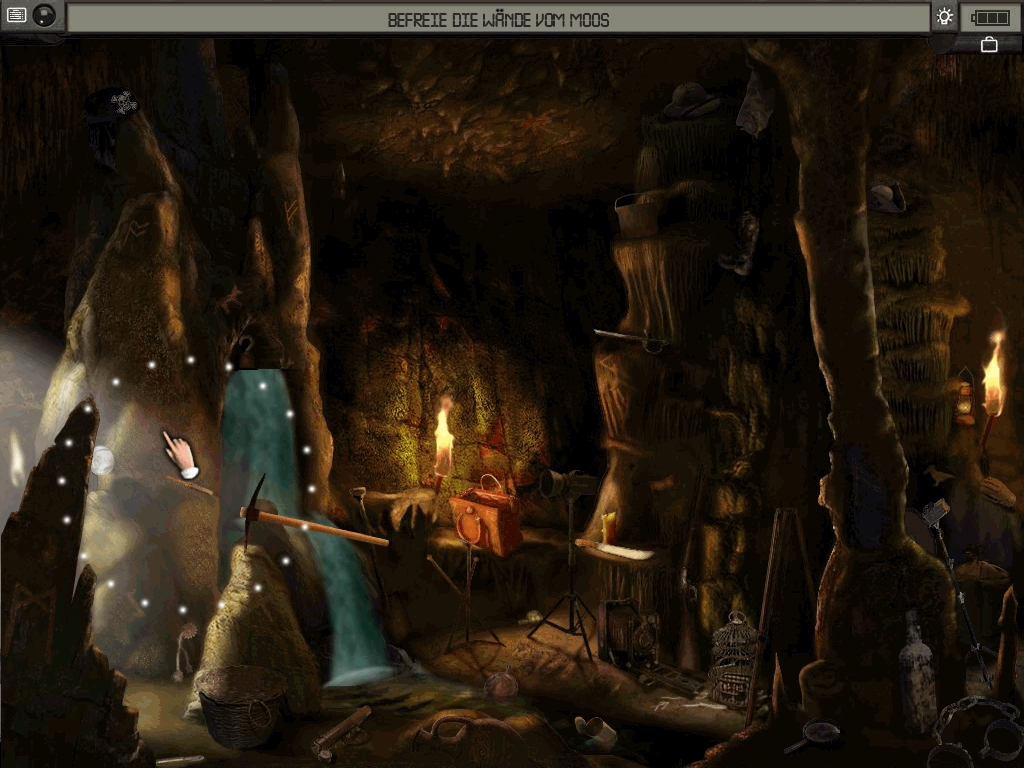Click the spotlight on the tripod
This screenshot has width=1024, height=768.
click(566, 485)
